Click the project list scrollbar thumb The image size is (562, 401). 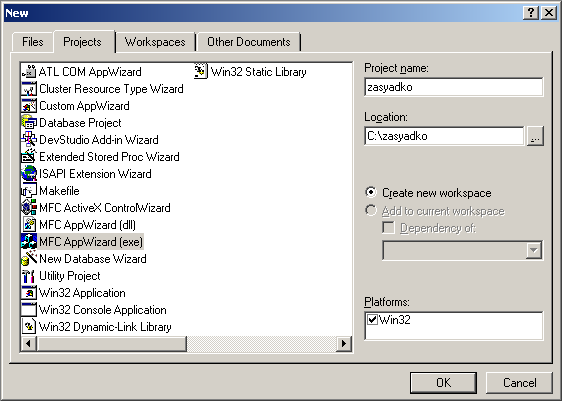[112, 344]
